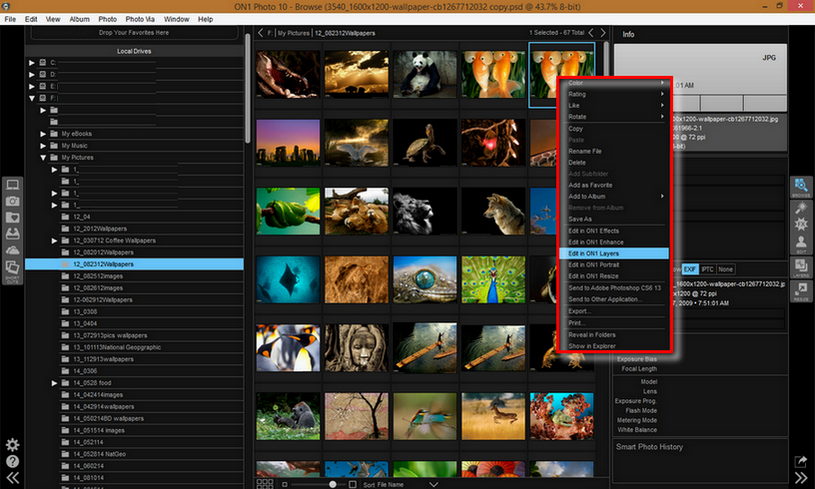815x489 pixels.
Task: Expand the E: drive
Action: coord(32,86)
